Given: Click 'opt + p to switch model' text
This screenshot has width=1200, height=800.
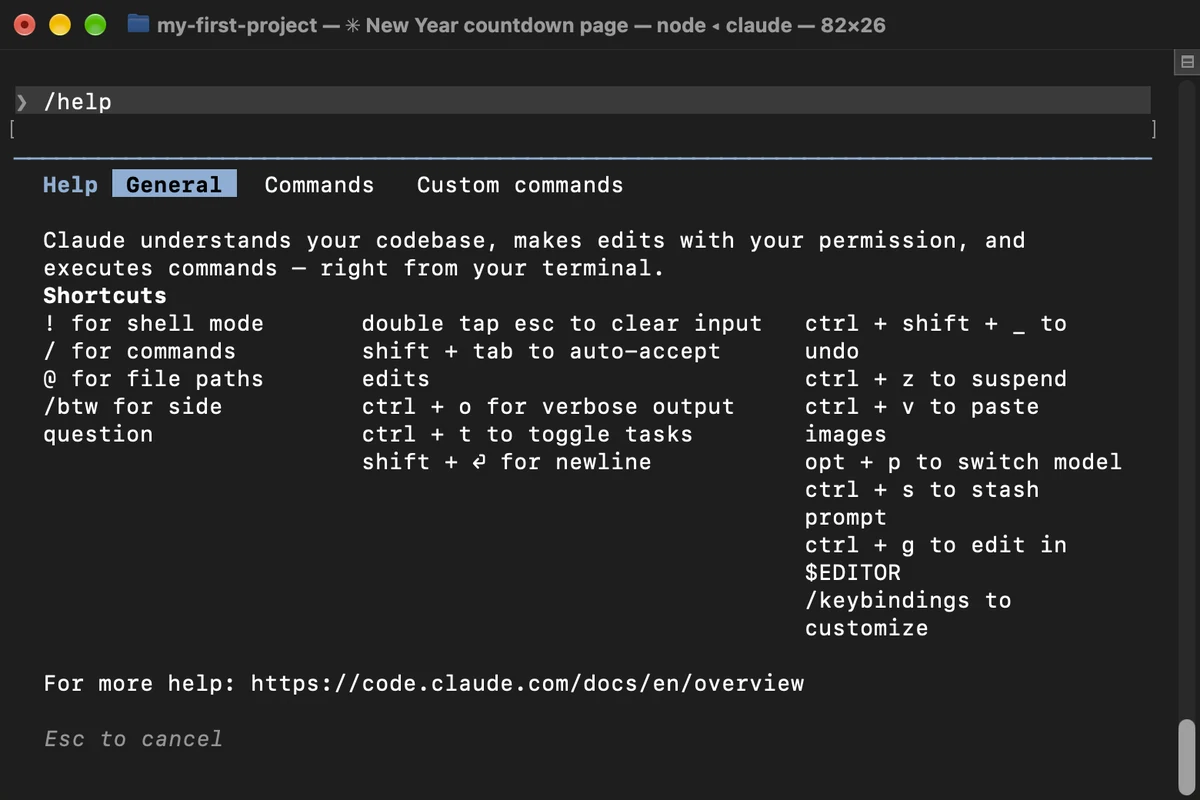Looking at the screenshot, I should tap(963, 462).
